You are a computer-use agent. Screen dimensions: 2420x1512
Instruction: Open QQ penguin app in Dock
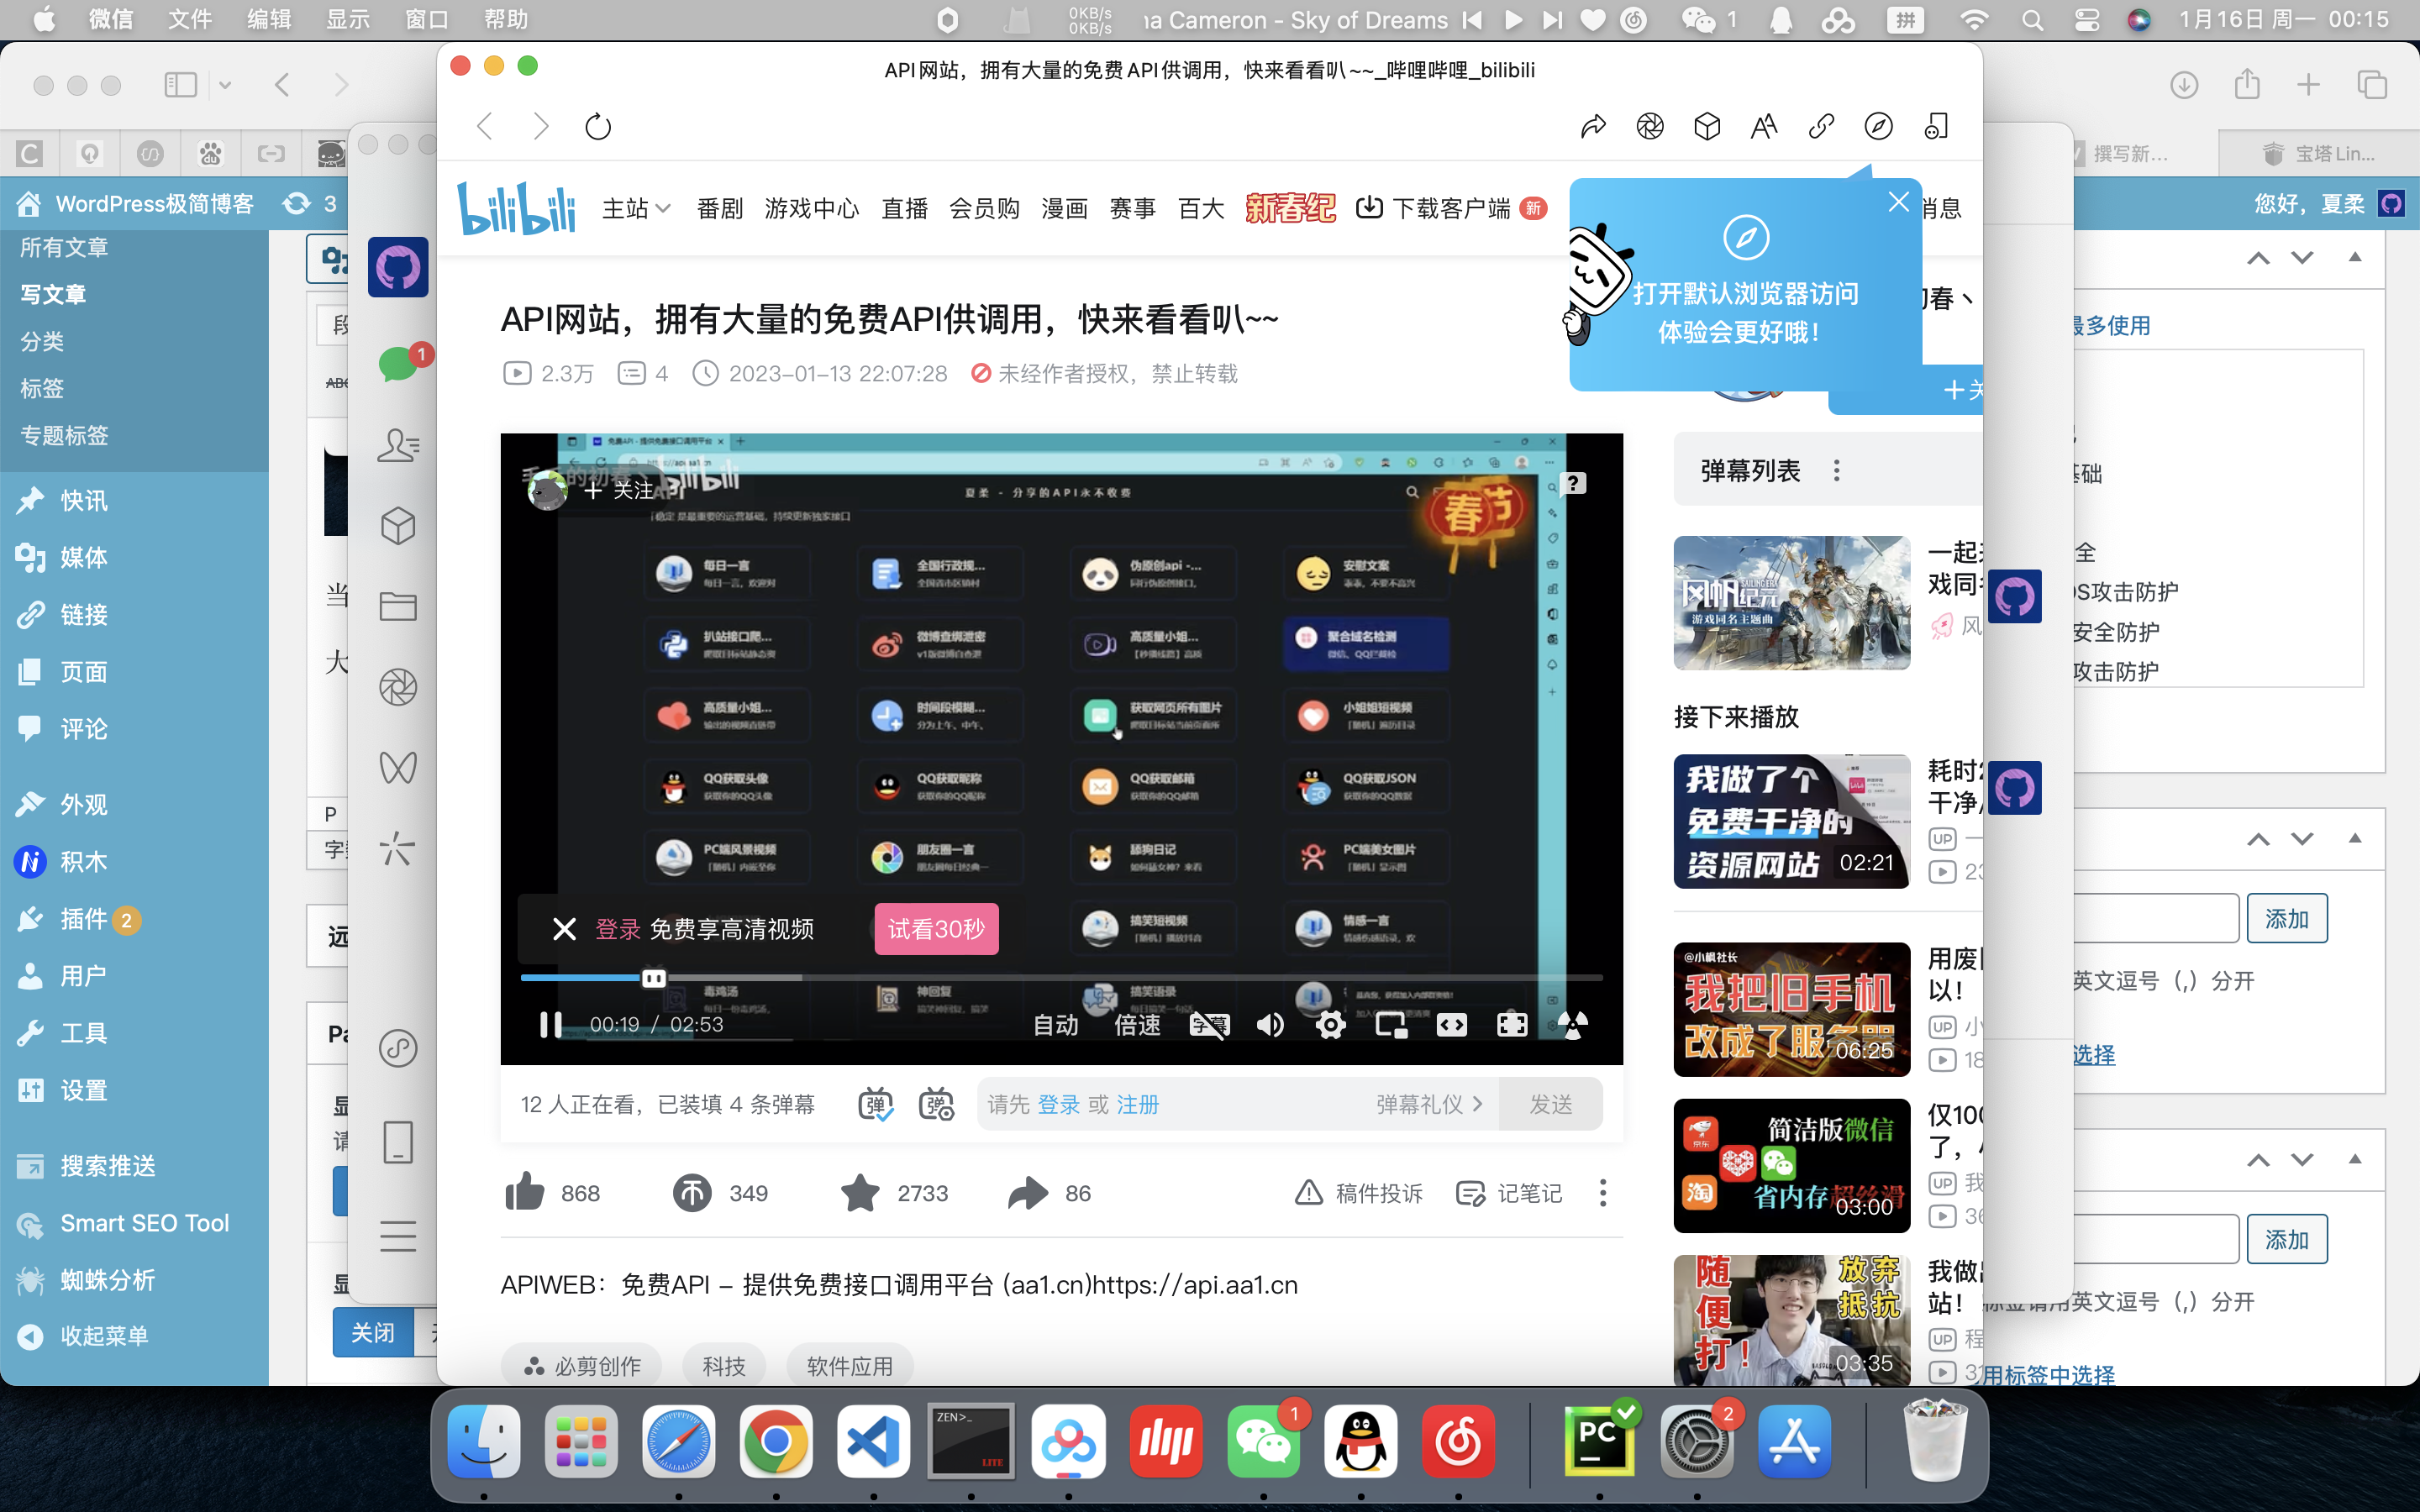1361,1442
